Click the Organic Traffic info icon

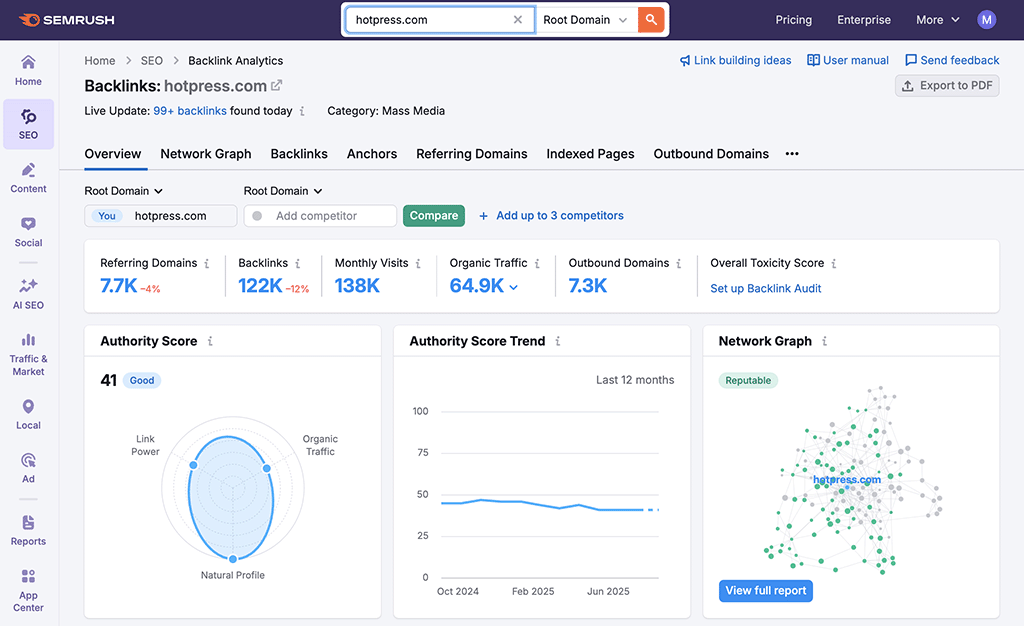[x=537, y=263]
